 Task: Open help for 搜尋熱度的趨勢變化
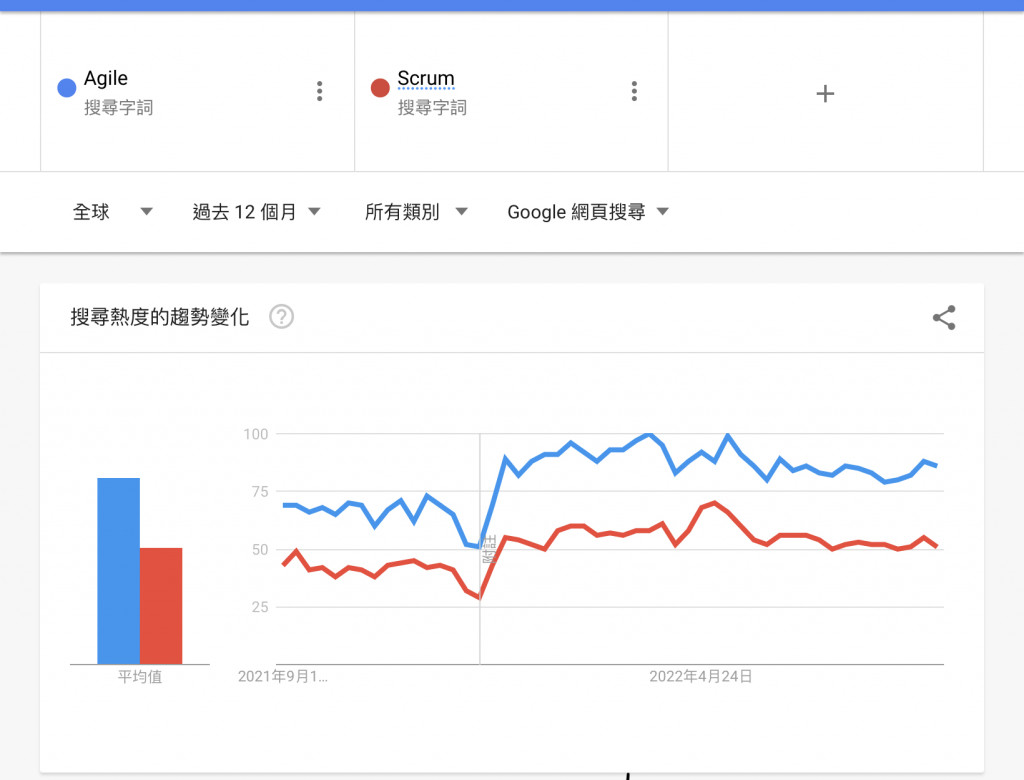pos(281,317)
